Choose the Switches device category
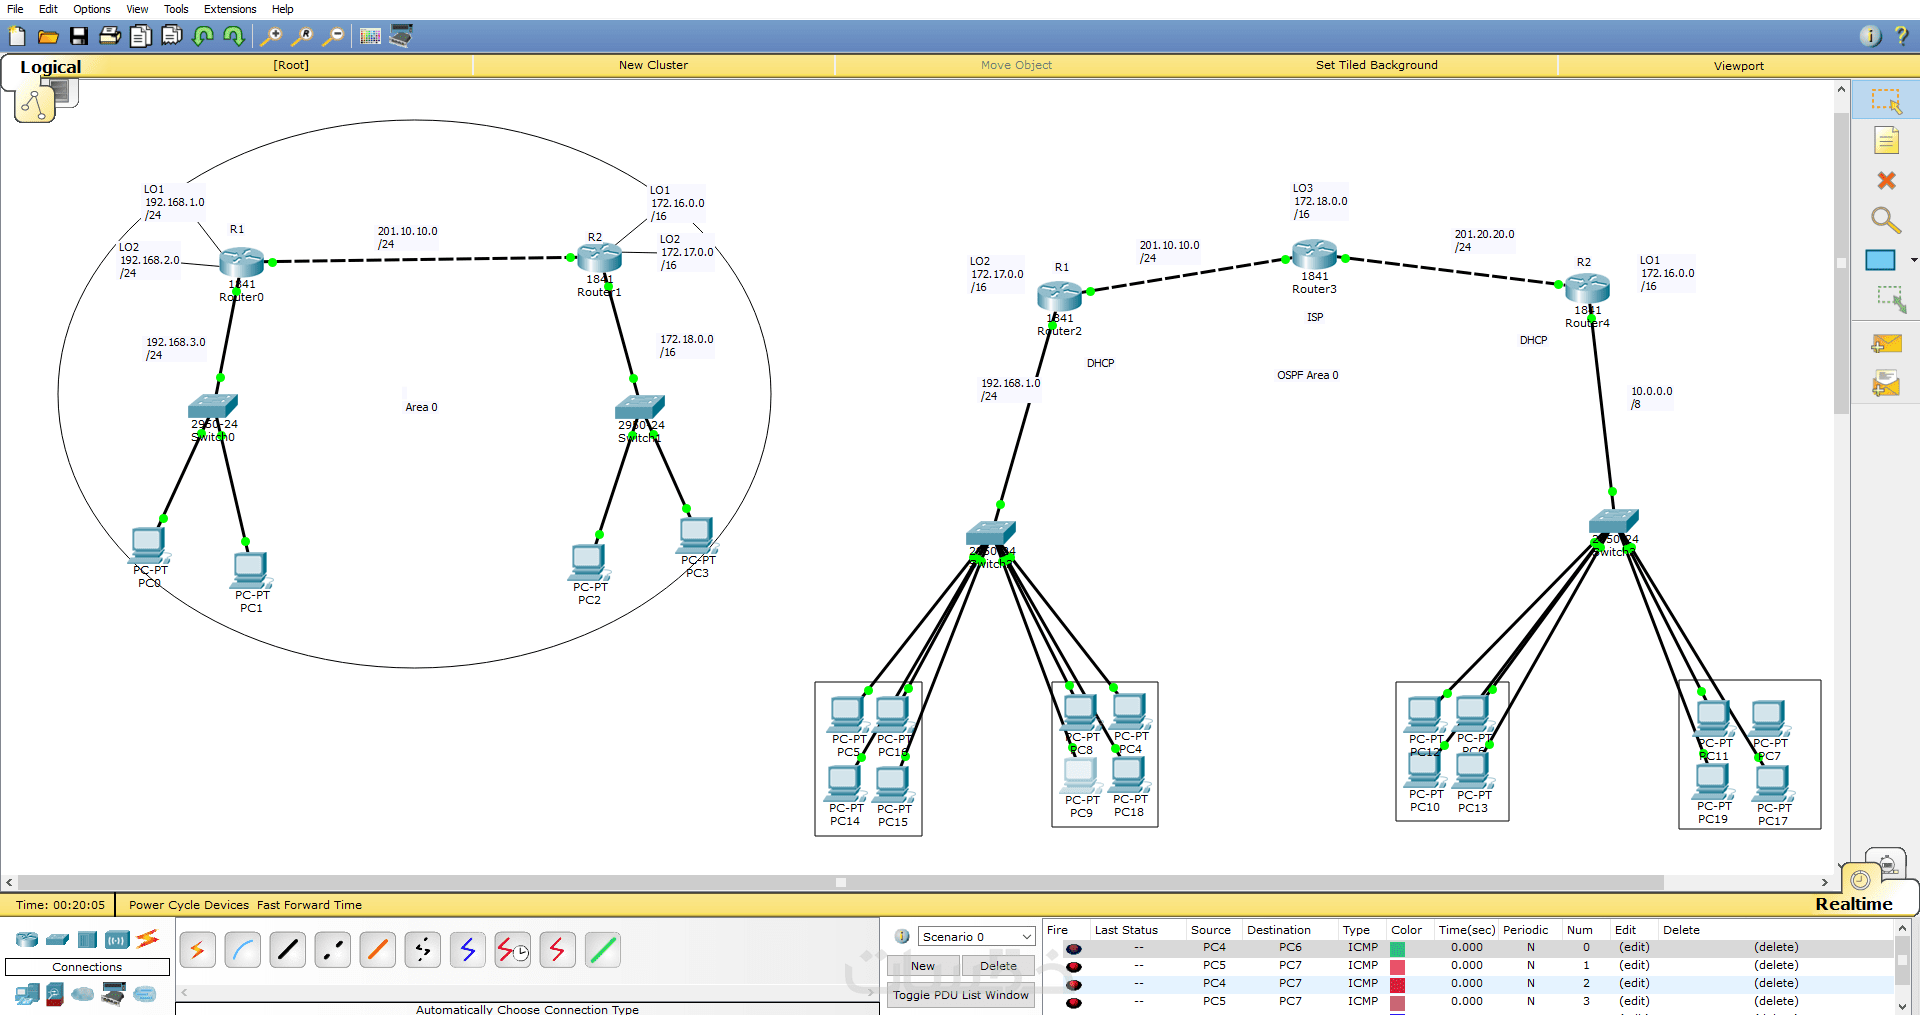This screenshot has height=1015, width=1920. (x=58, y=940)
